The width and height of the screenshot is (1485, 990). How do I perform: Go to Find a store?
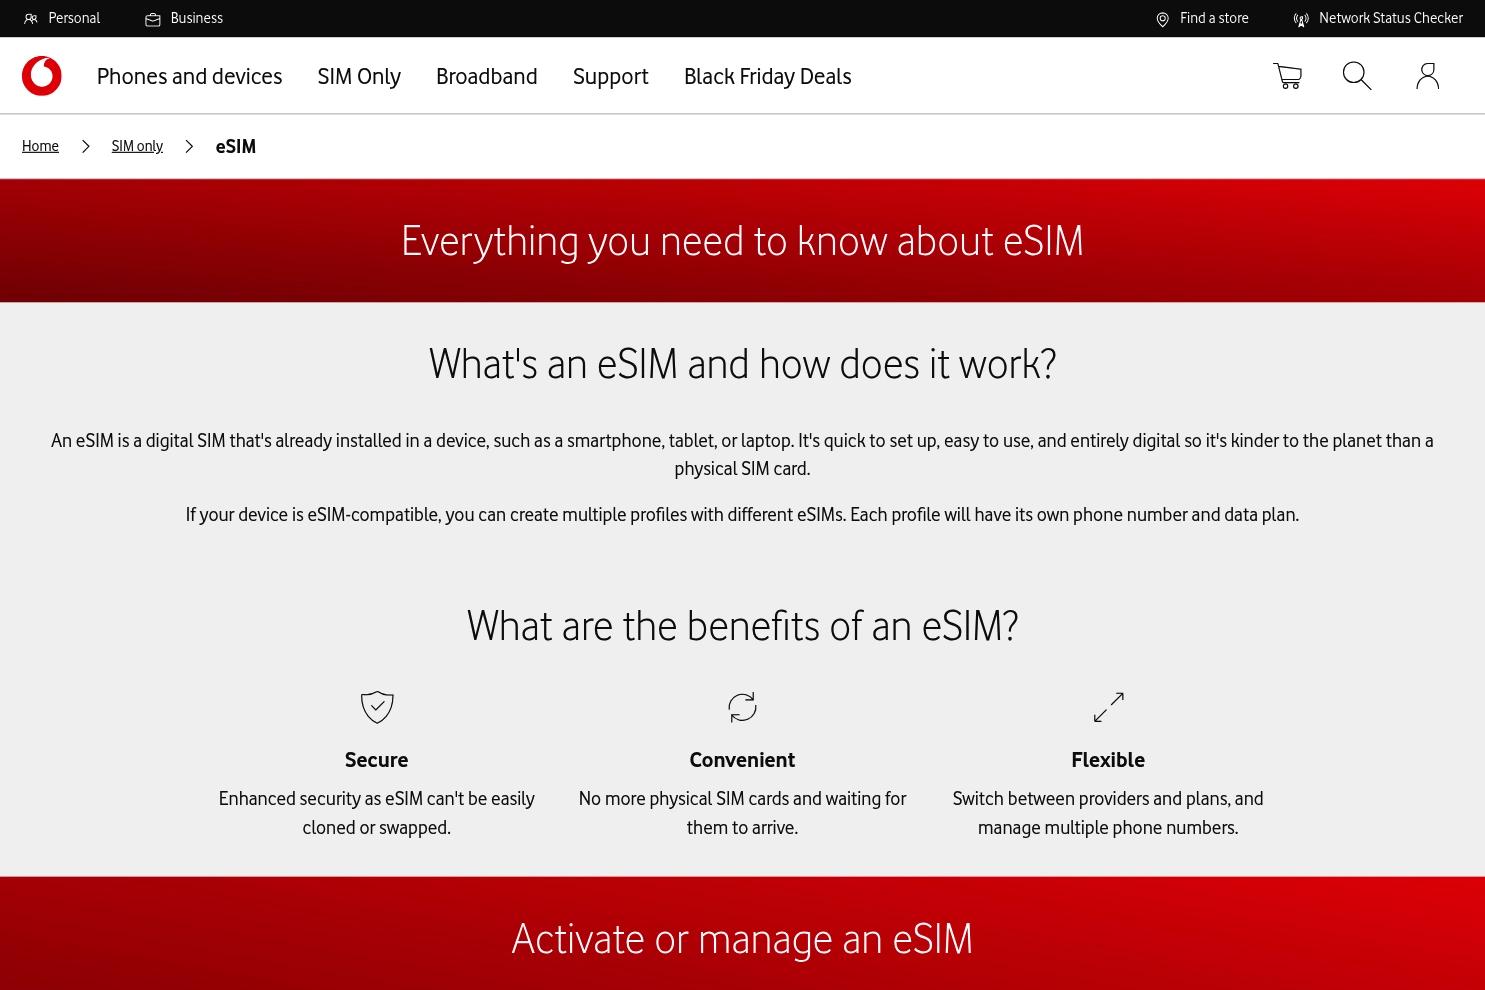click(x=1214, y=19)
